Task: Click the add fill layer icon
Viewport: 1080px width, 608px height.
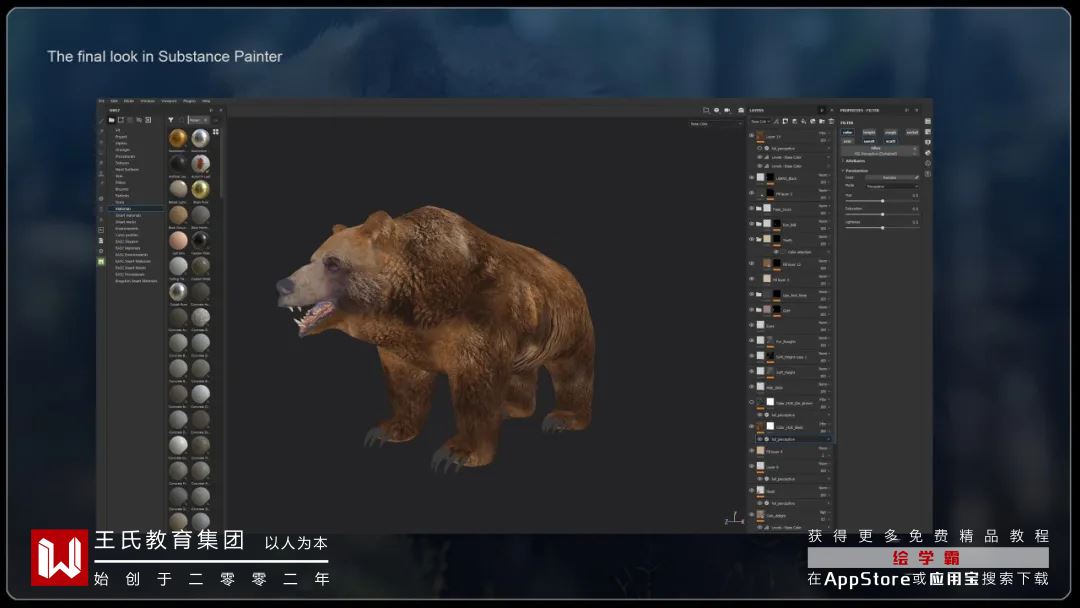Action: [804, 121]
